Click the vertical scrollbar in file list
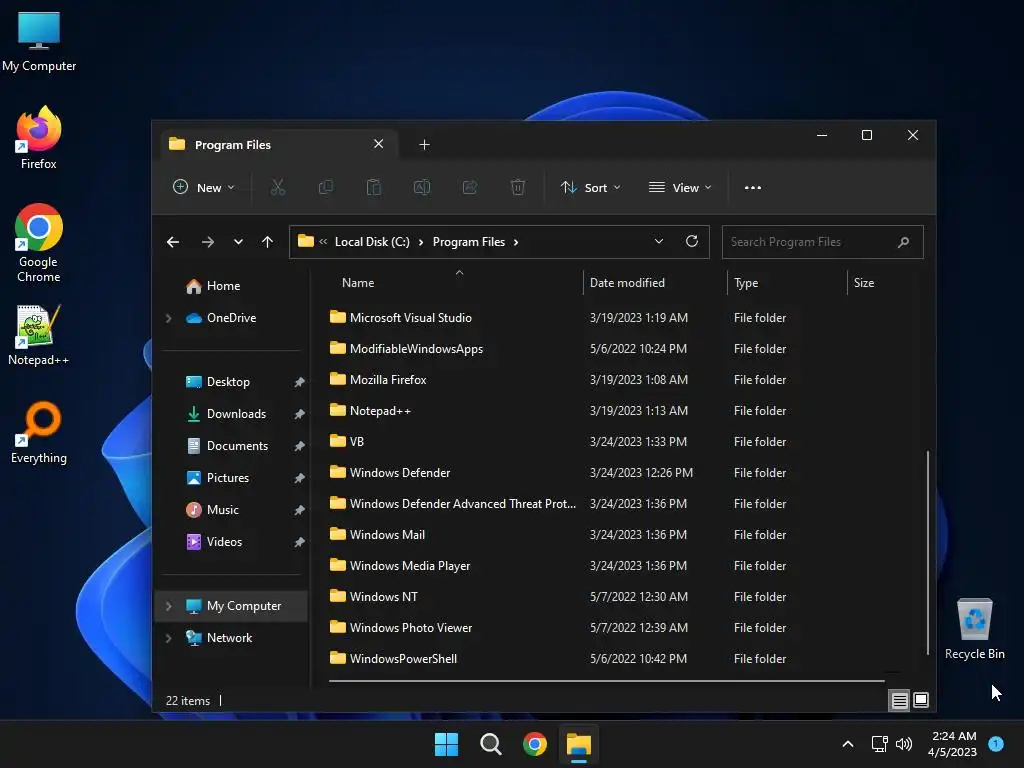 click(927, 552)
